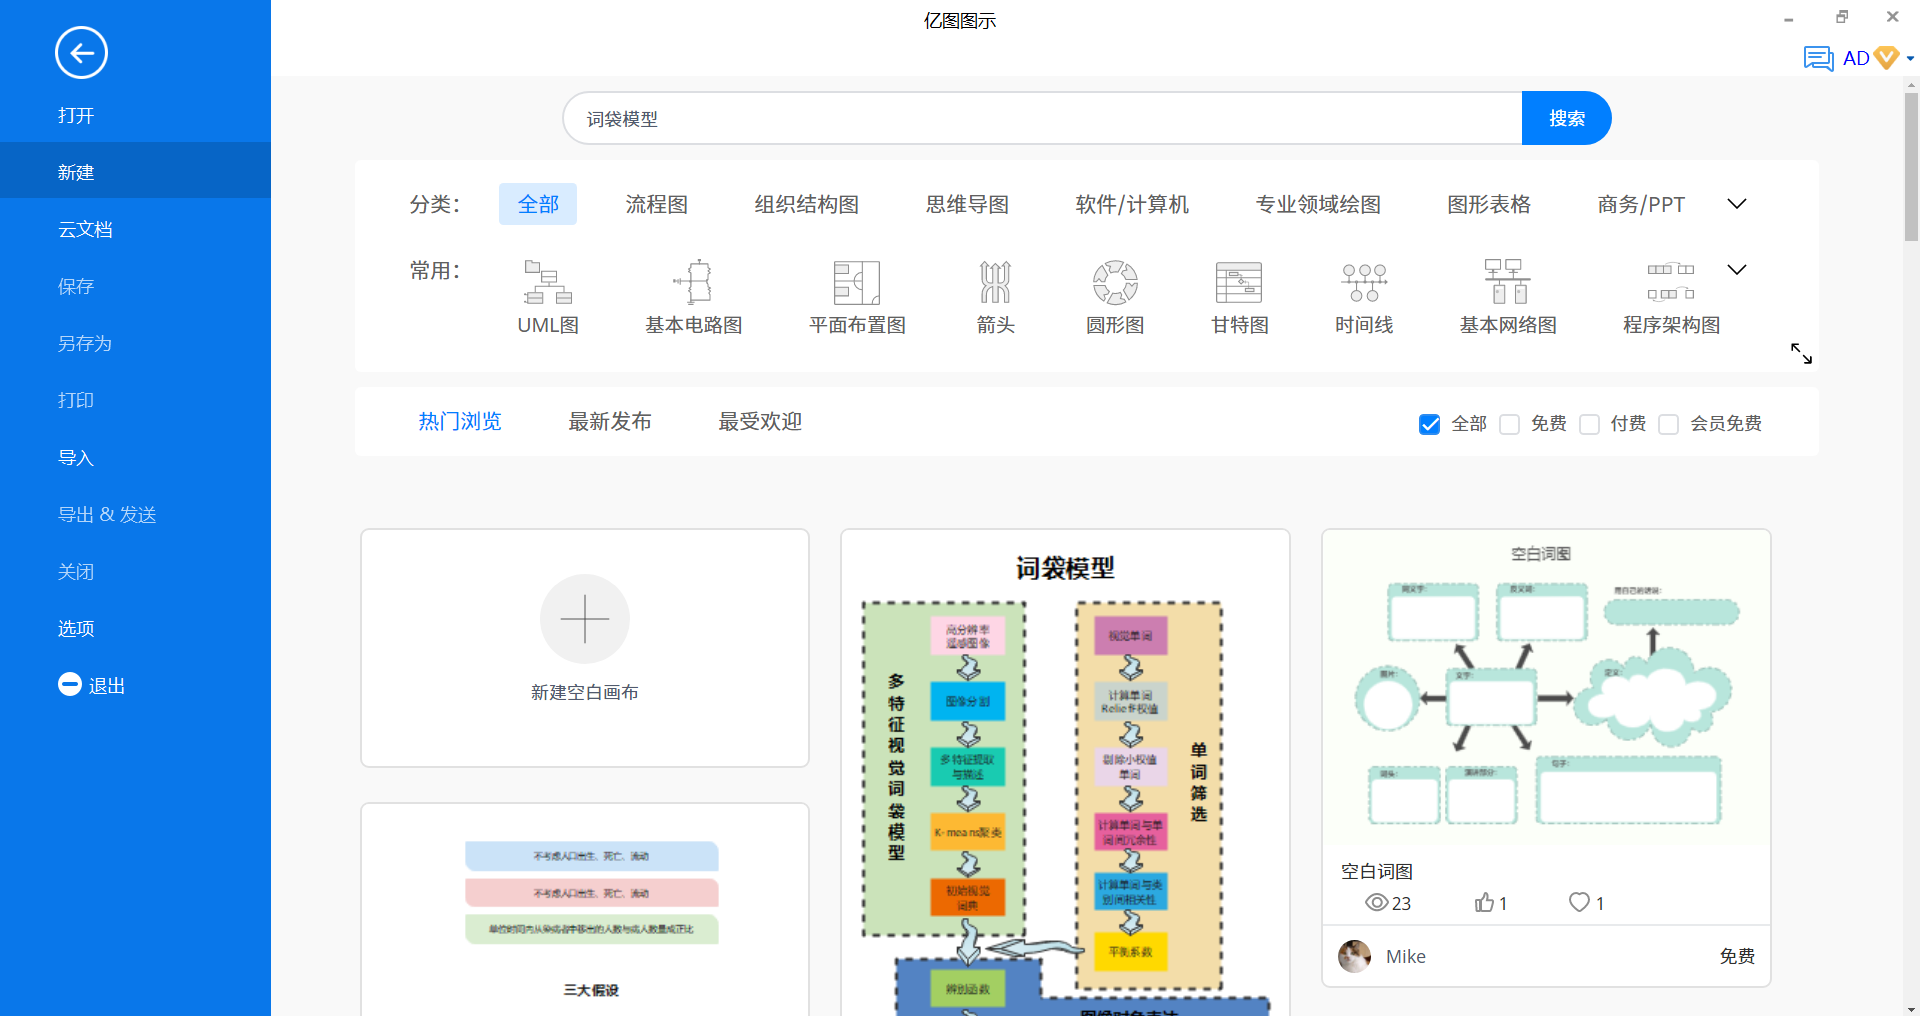Screen dimensions: 1920x1016
Task: Switch to the 最受欢迎 tab
Action: (760, 422)
